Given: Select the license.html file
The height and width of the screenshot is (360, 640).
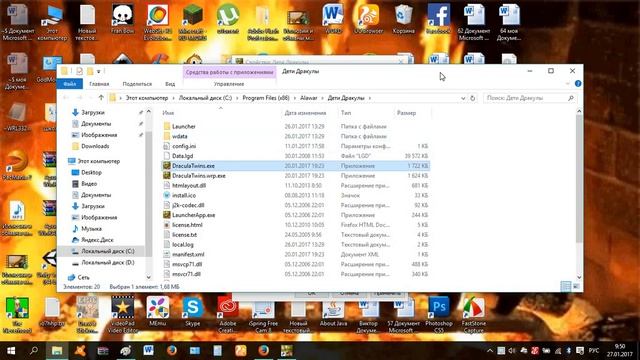Looking at the screenshot, I should click(x=187, y=225).
